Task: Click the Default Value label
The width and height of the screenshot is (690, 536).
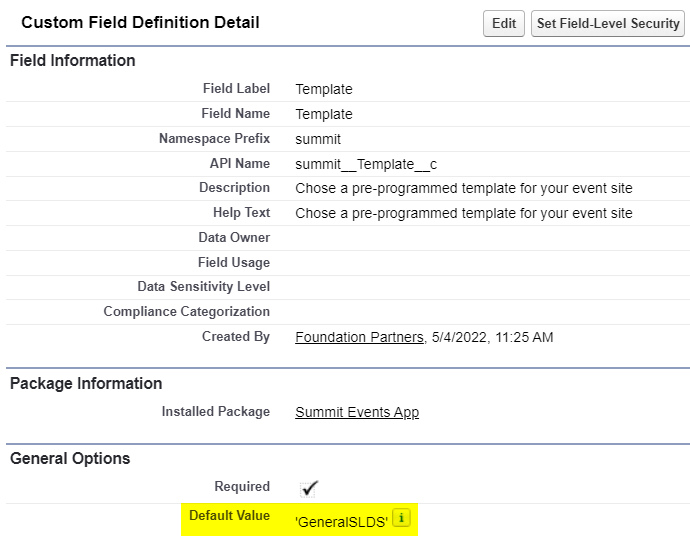Action: click(229, 515)
